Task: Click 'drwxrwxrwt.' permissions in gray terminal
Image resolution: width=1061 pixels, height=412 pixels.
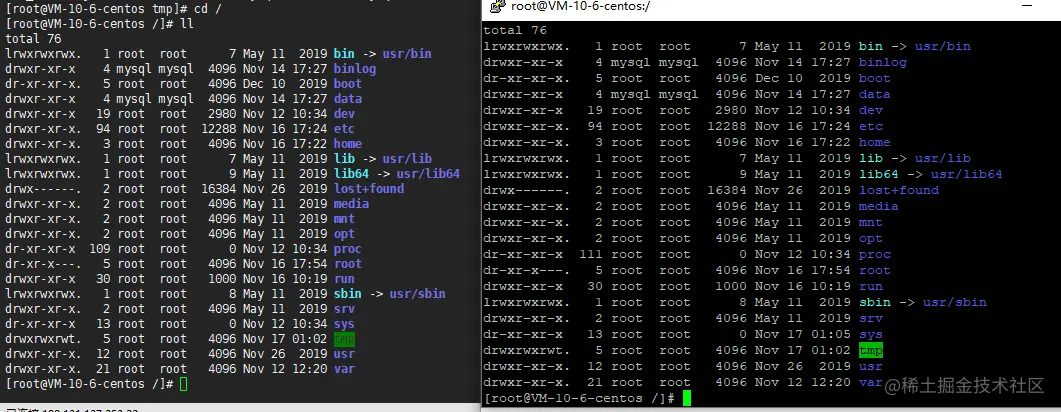Action: click(x=43, y=339)
